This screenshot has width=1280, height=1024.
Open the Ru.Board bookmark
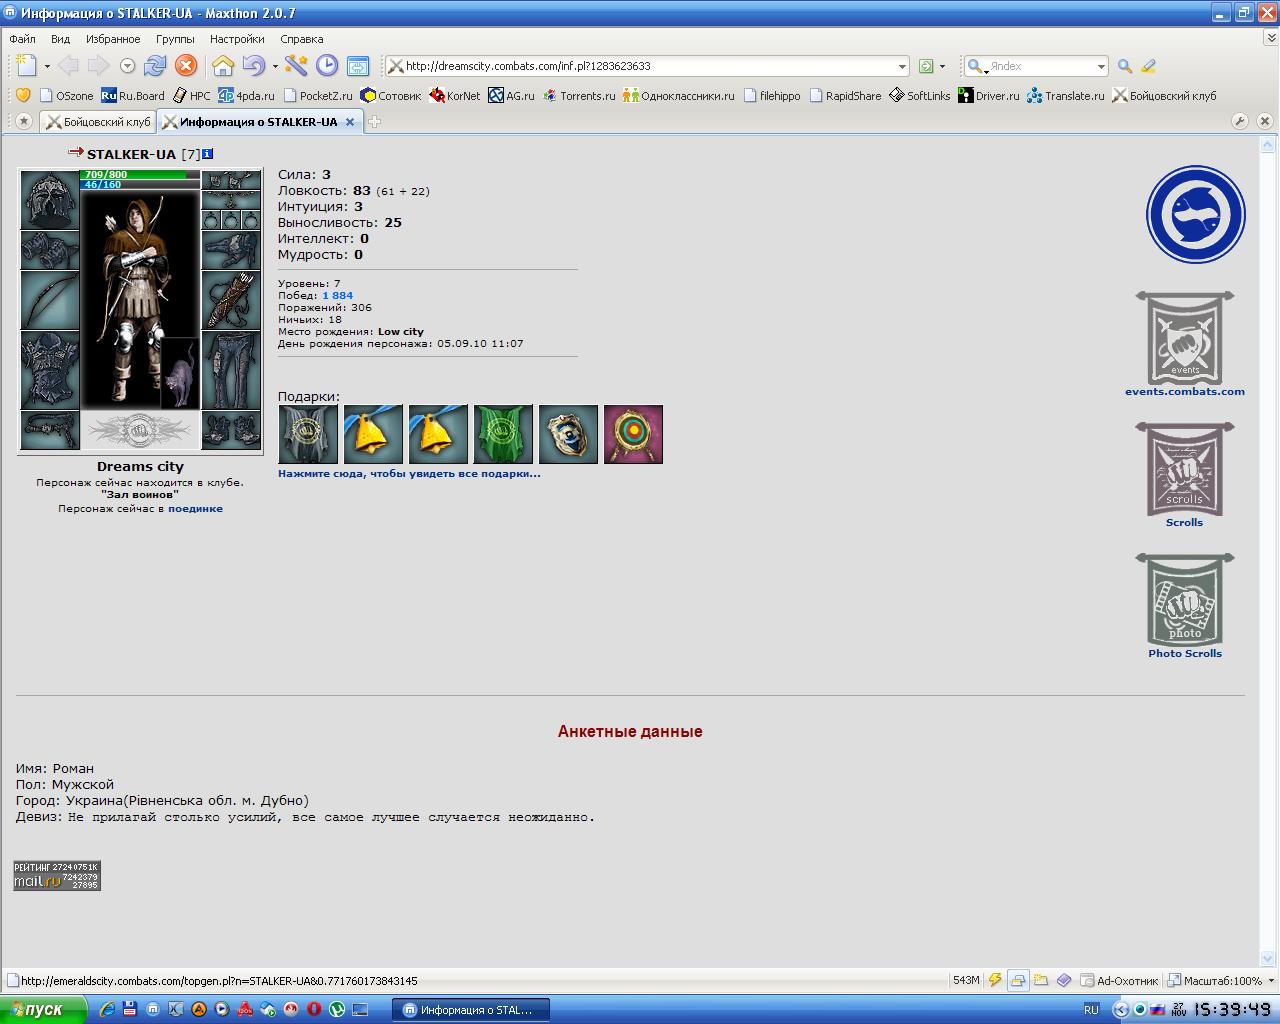tap(133, 96)
